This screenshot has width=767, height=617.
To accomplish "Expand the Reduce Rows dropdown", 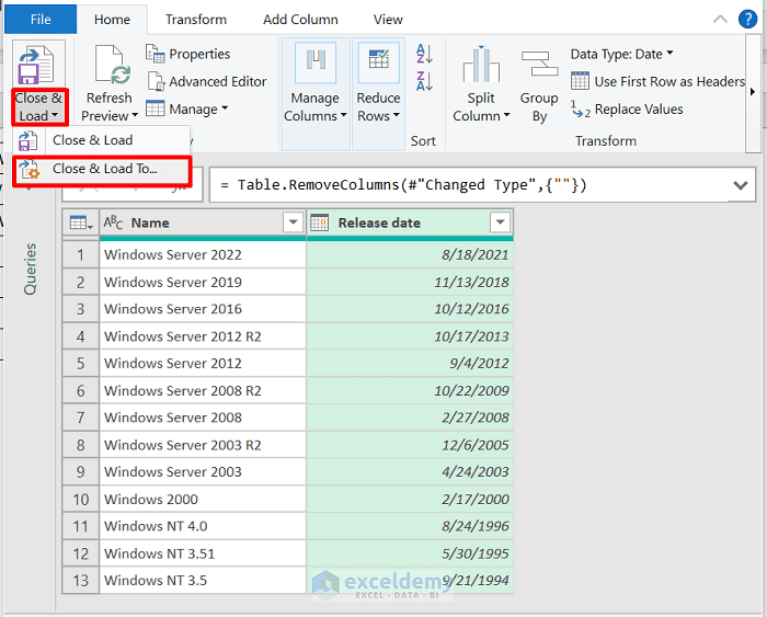I will (x=396, y=115).
